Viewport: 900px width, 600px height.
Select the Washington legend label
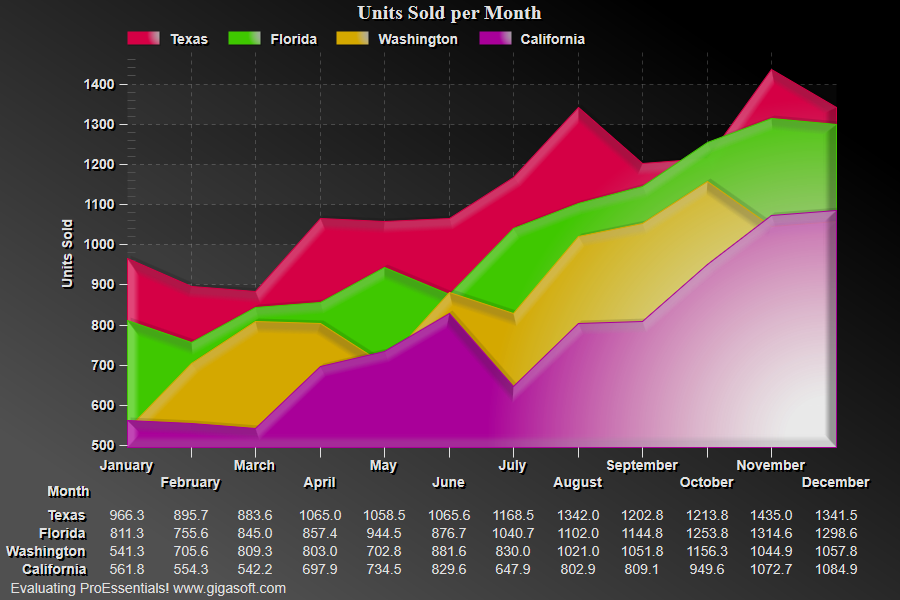point(418,39)
